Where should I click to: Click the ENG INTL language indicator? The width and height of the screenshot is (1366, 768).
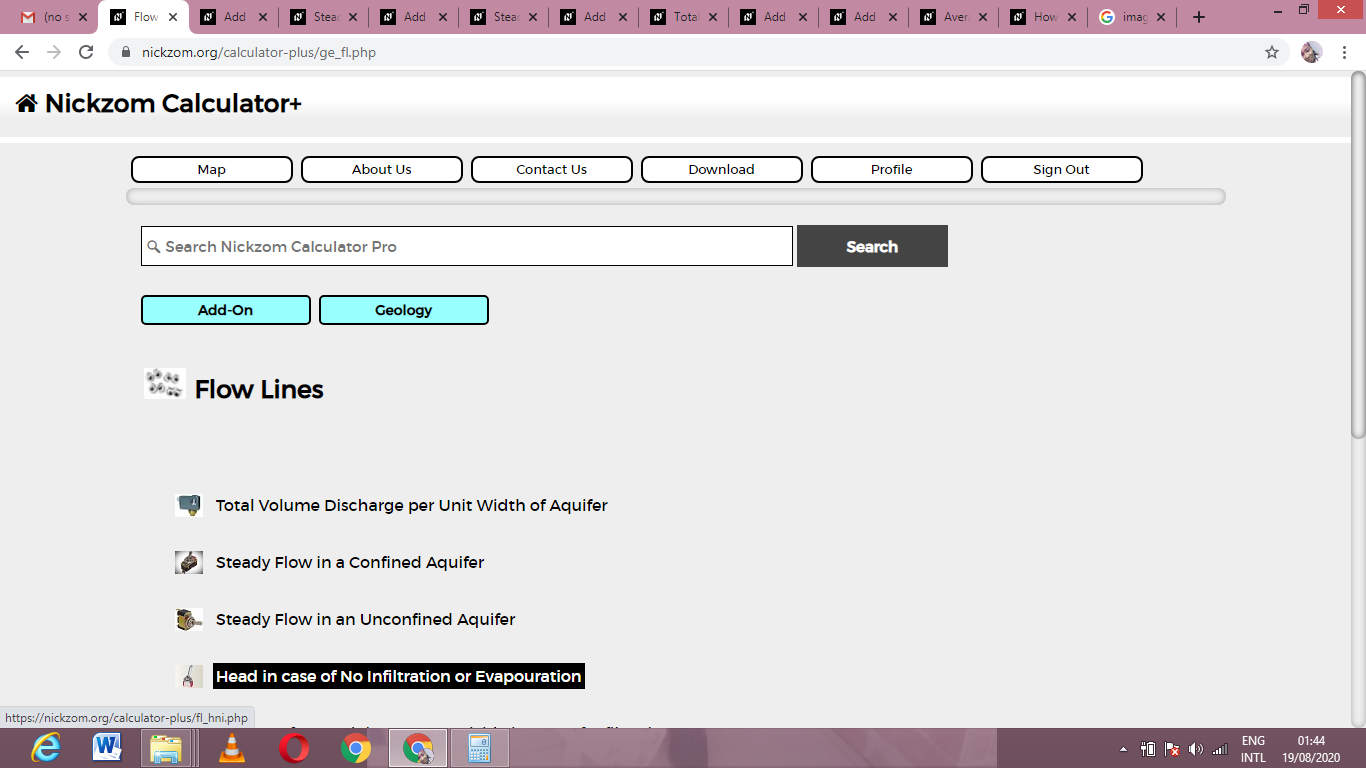point(1253,749)
